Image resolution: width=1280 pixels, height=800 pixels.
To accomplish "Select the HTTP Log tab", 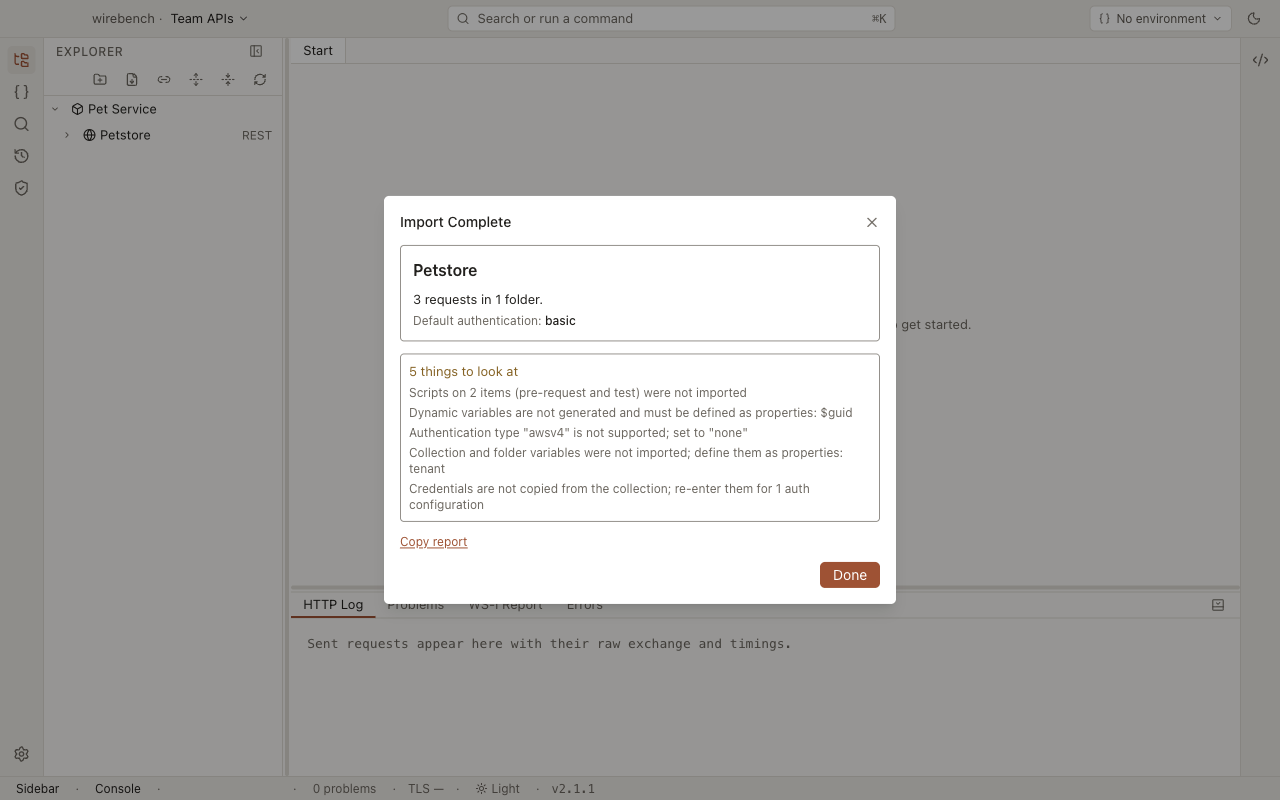I will pos(333,605).
